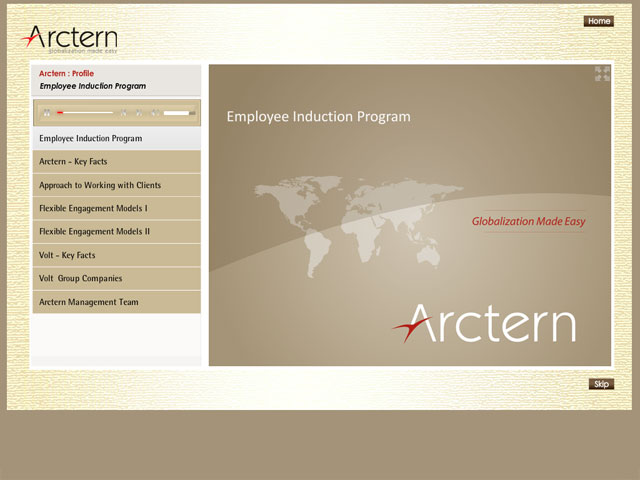Select Flexible Engagement Models II

116,231
